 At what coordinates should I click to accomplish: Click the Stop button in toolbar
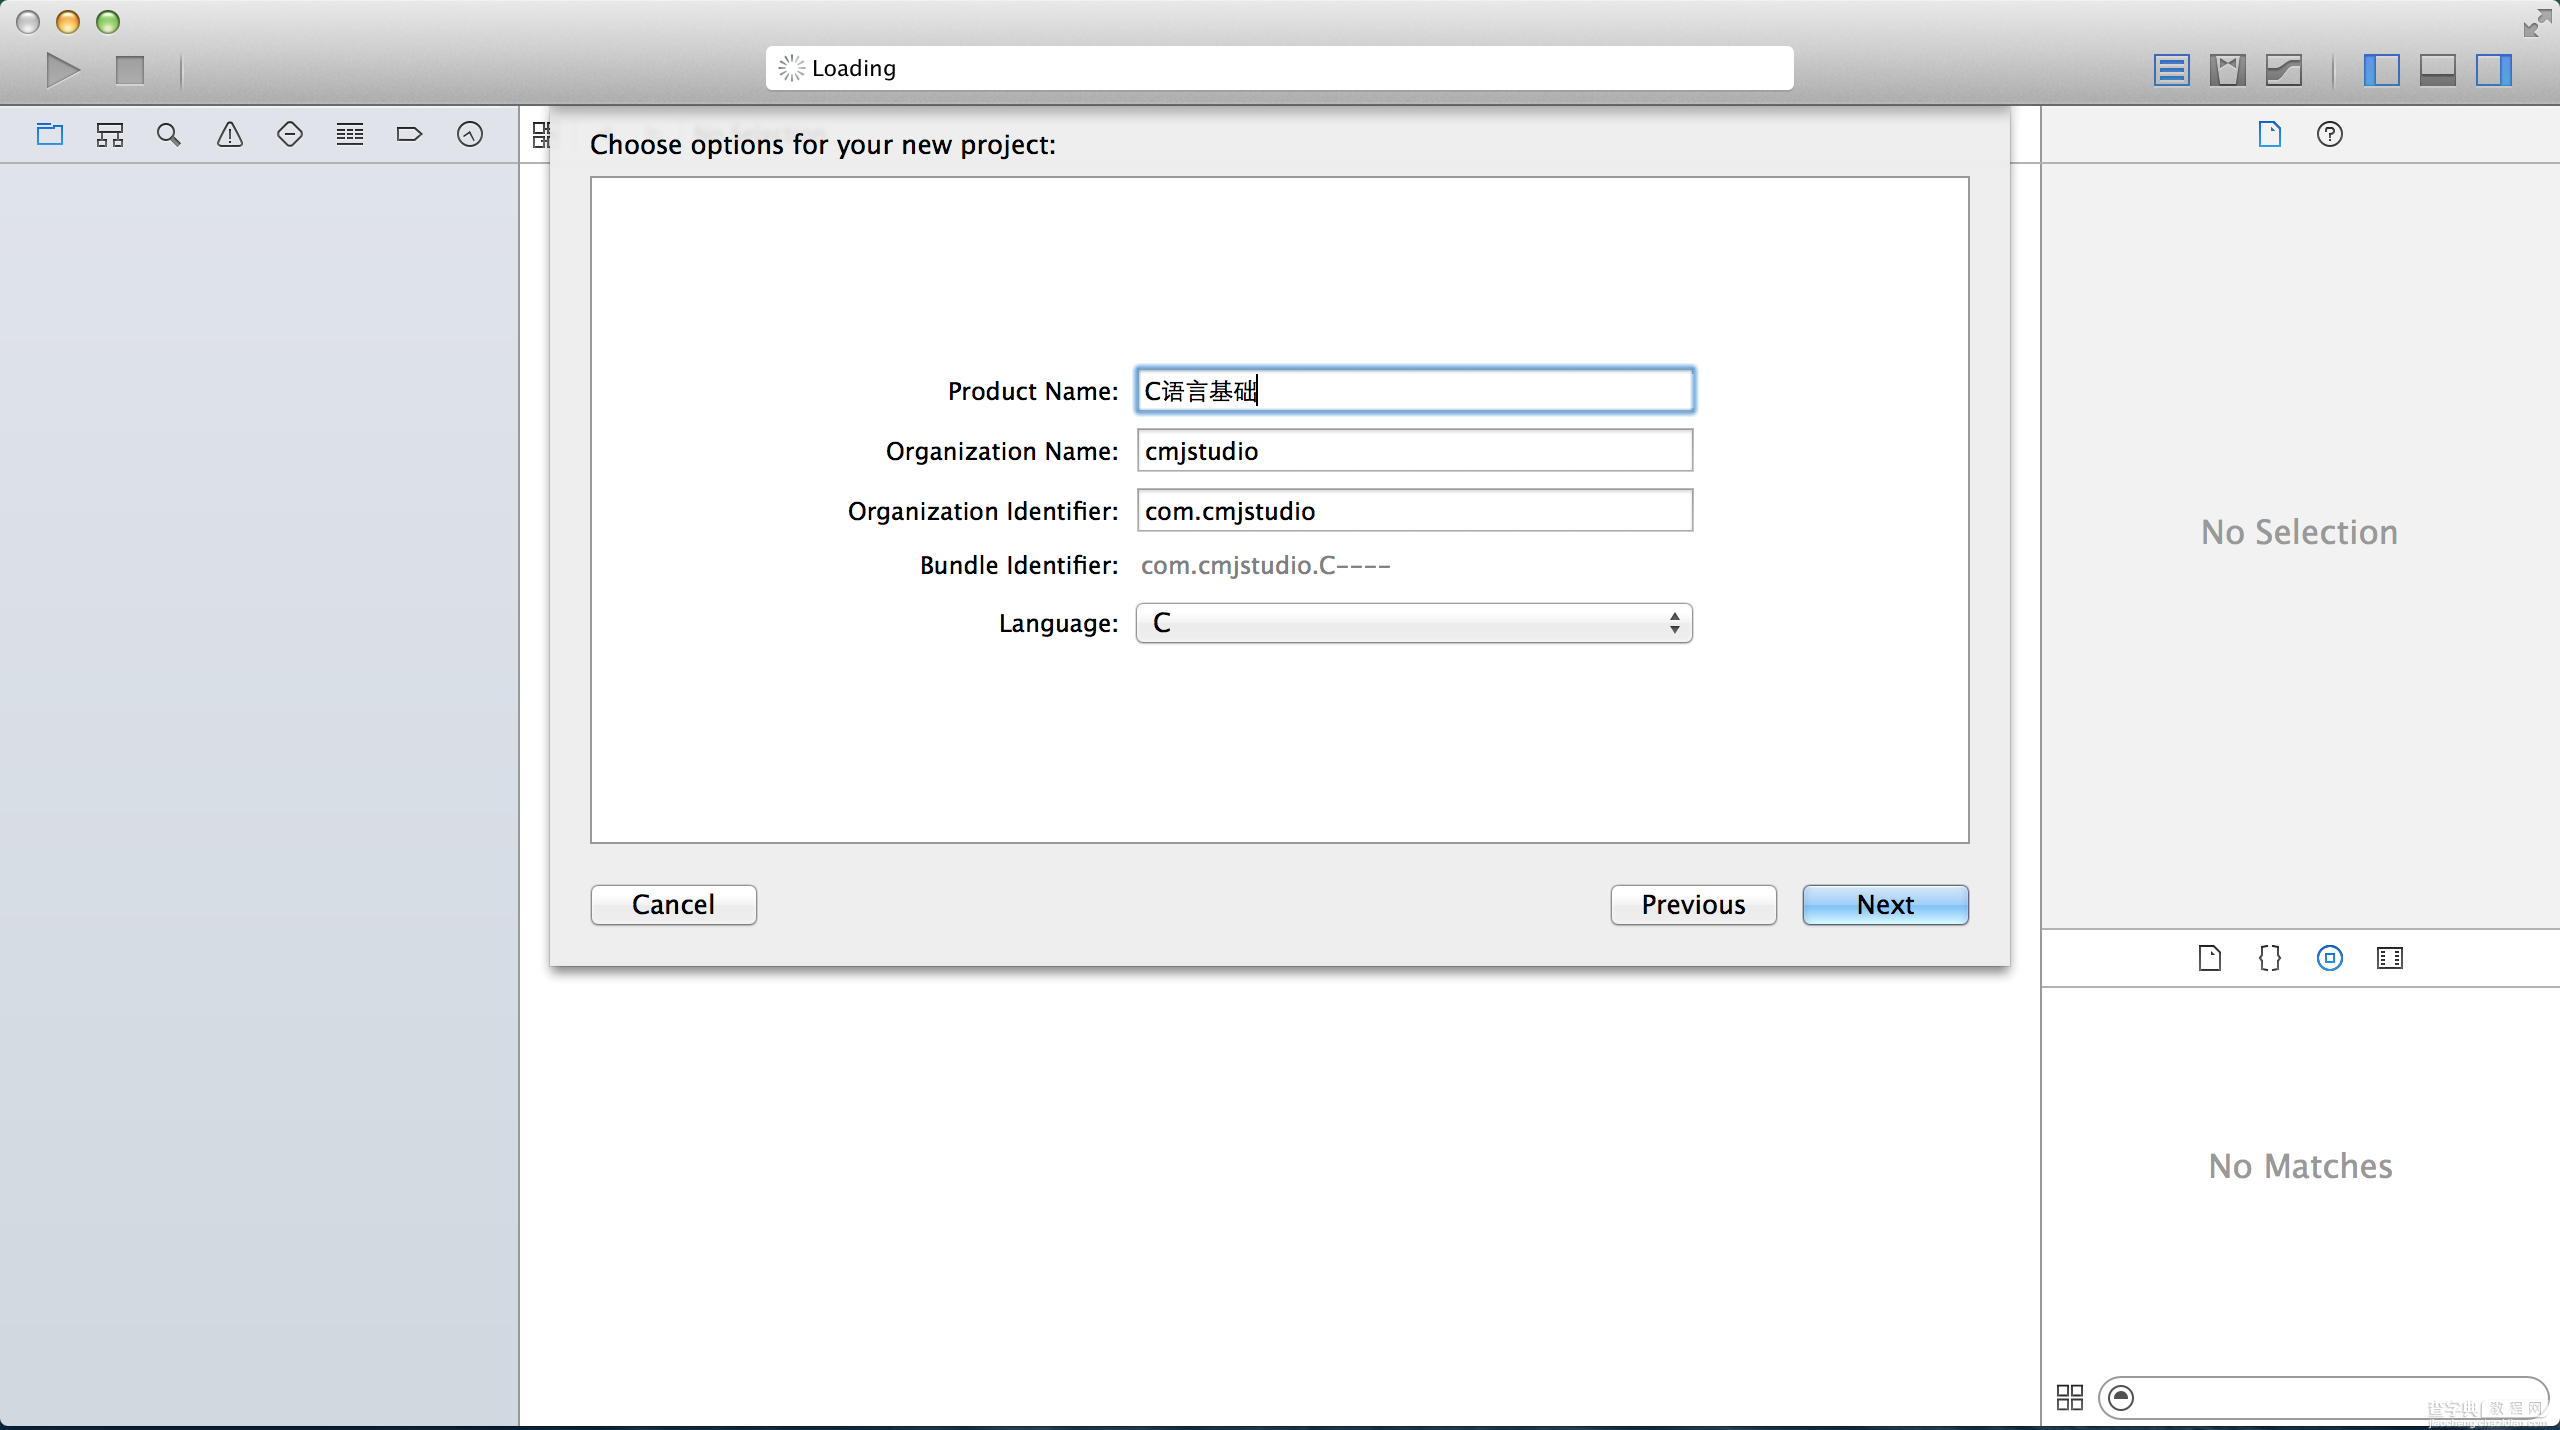130,67
